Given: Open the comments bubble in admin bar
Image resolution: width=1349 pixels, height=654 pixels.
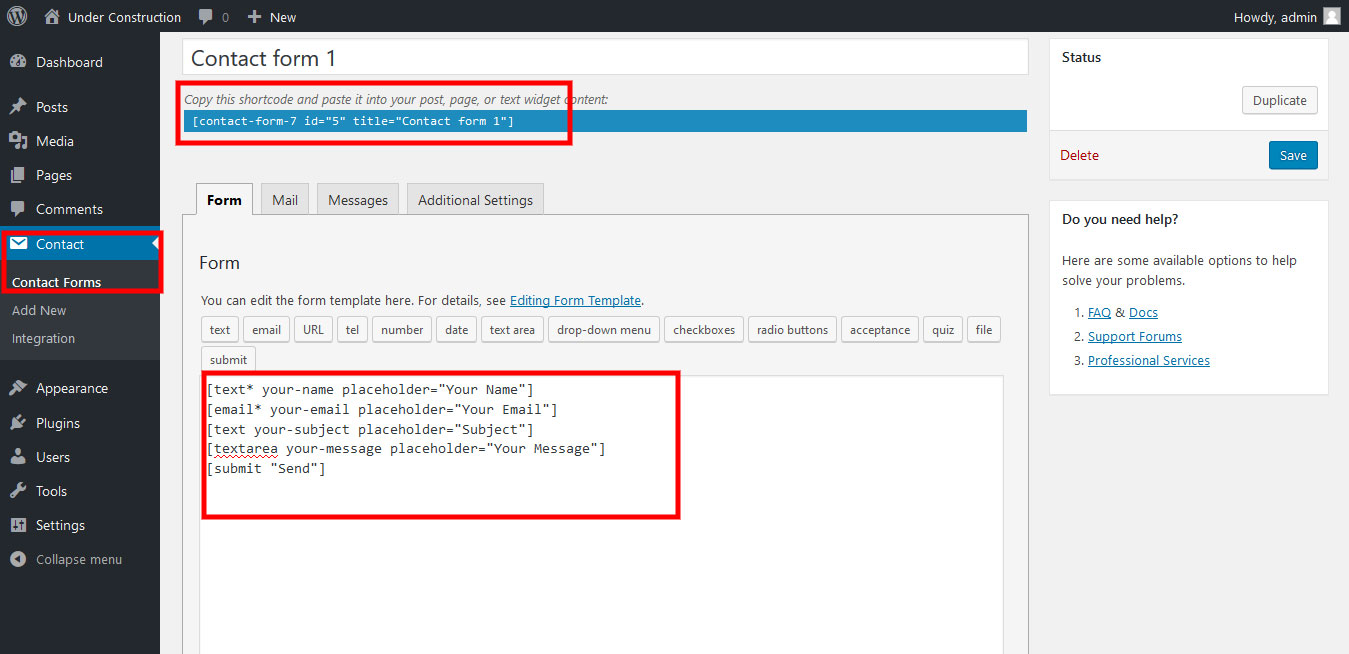Looking at the screenshot, I should 205,17.
